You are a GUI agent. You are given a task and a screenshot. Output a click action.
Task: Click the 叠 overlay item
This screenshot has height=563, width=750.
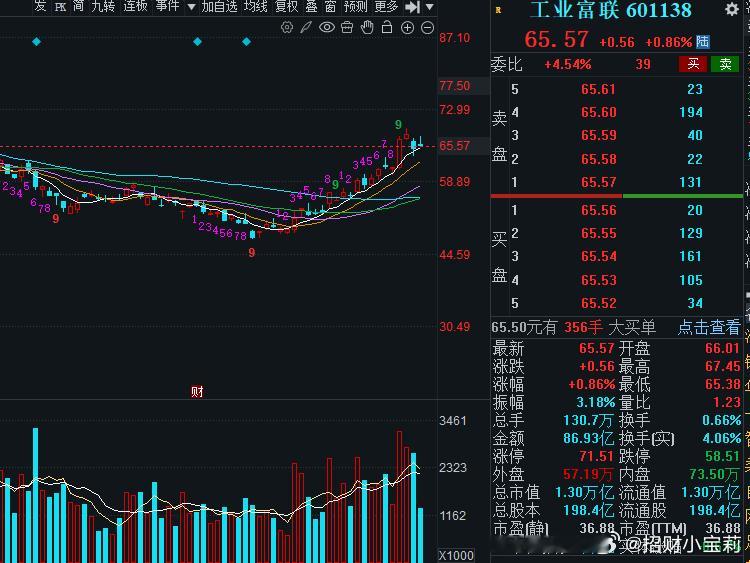coord(312,6)
